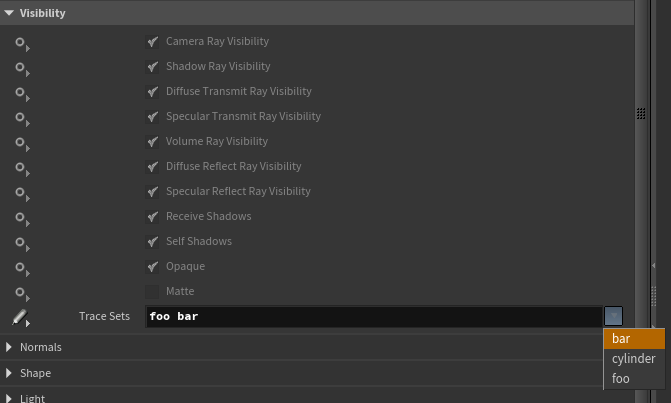The height and width of the screenshot is (403, 671).
Task: Click the gear icon beside Camera Ray Visibility
Action: (x=20, y=42)
